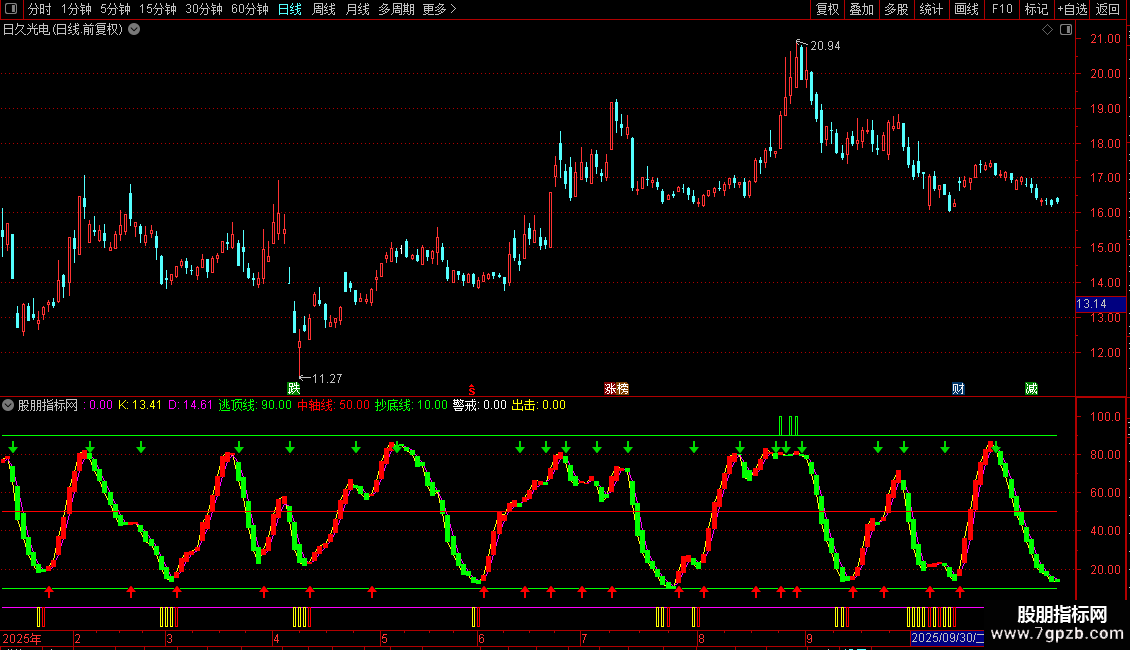The width and height of the screenshot is (1130, 650).
Task: Click the 20.94 high price label
Action: tap(825, 46)
